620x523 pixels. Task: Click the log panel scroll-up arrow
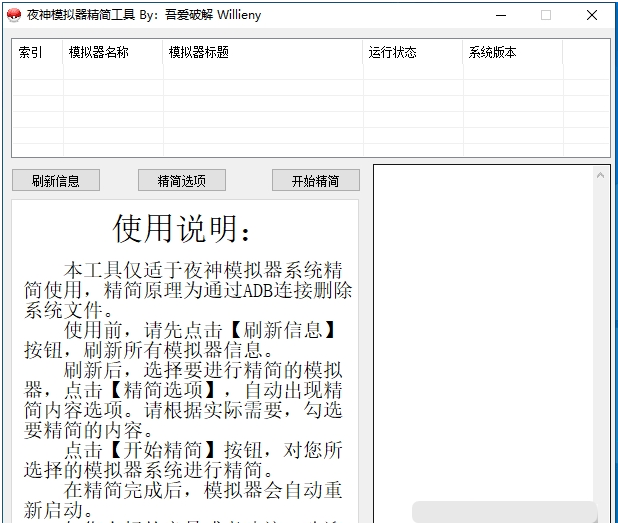[600, 175]
